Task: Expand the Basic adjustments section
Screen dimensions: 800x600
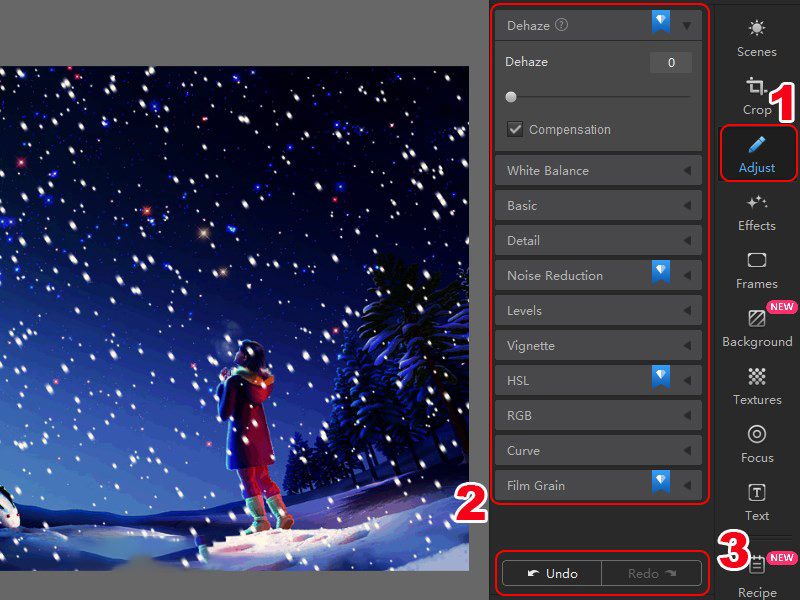Action: (598, 206)
